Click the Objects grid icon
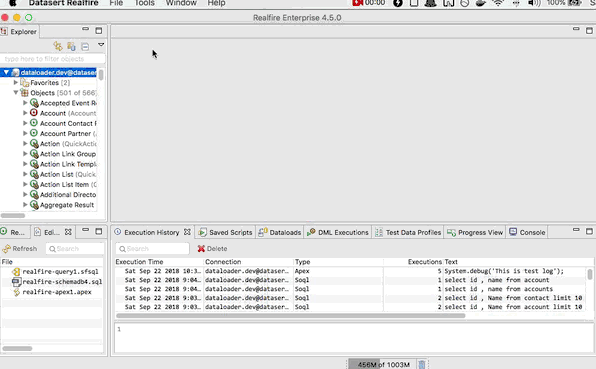This screenshot has height=369, width=596. 25,92
